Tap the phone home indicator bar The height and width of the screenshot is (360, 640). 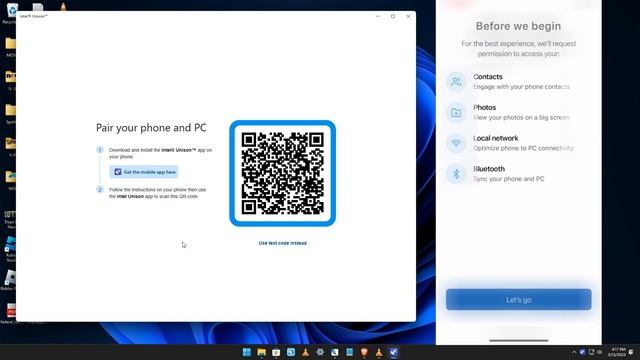click(518, 340)
